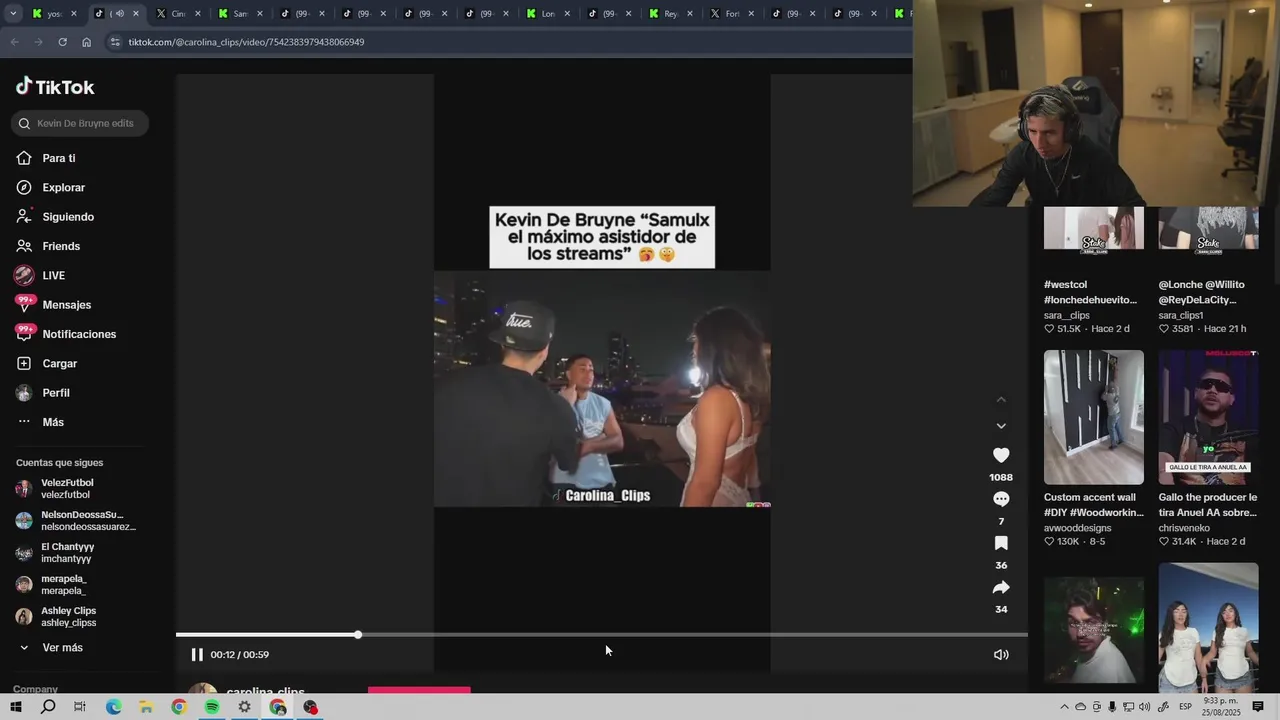Screen dimensions: 1280x720
Task: Share the video with arrow icon
Action: coord(1001,587)
